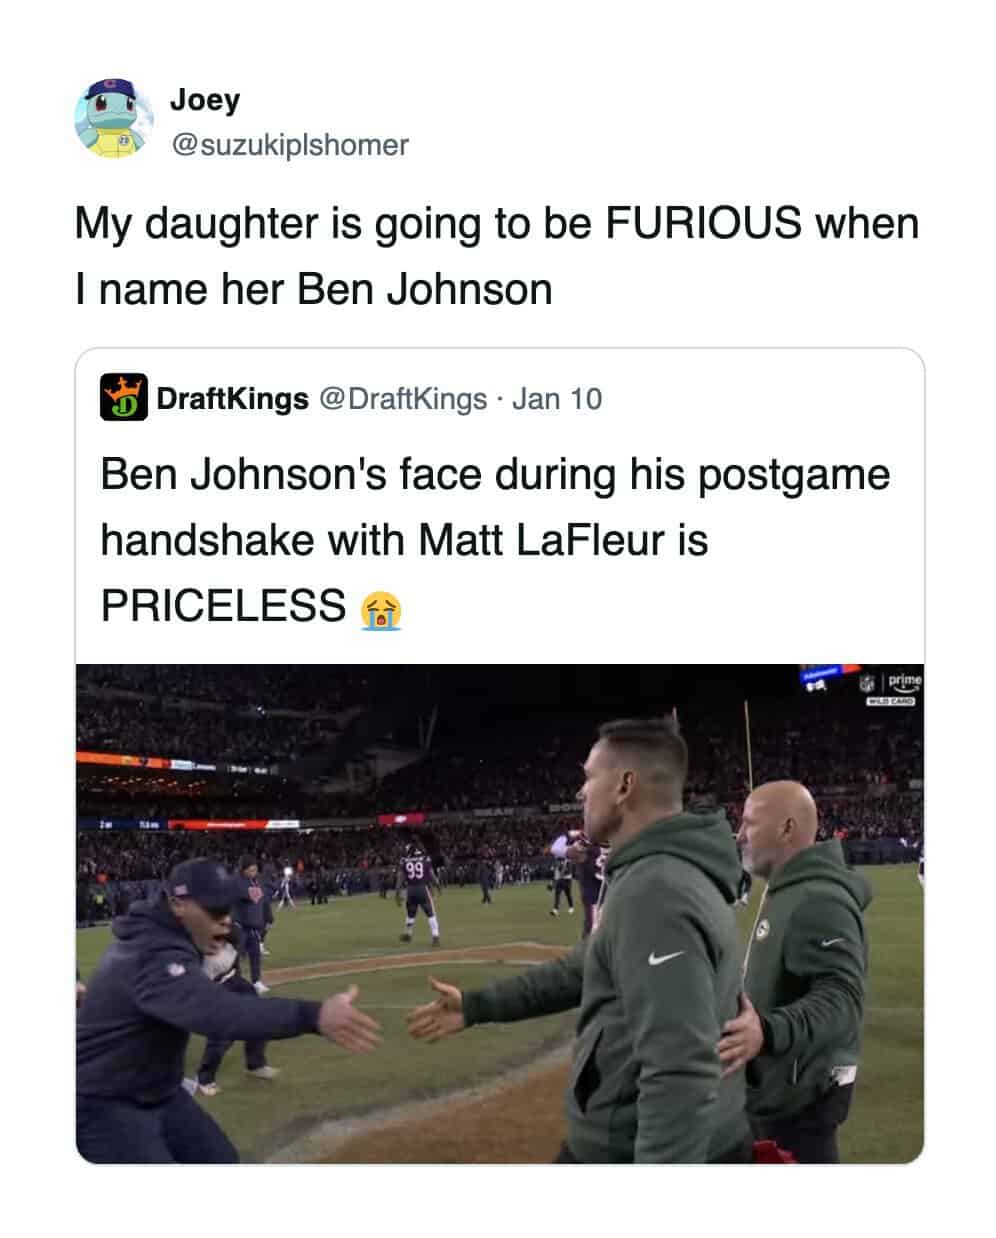
Task: Click Joey's Squirtle profile avatar
Action: [x=110, y=120]
